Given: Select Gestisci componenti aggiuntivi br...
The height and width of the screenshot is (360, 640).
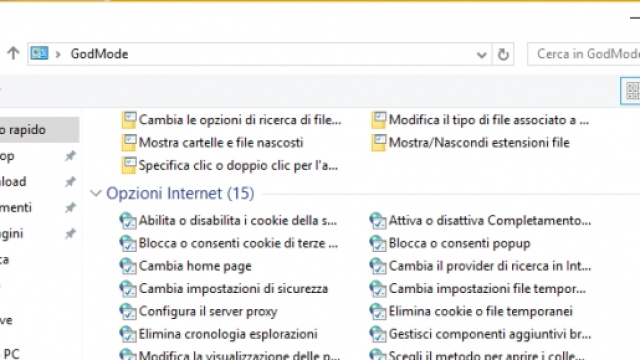Looking at the screenshot, I should coord(490,334).
